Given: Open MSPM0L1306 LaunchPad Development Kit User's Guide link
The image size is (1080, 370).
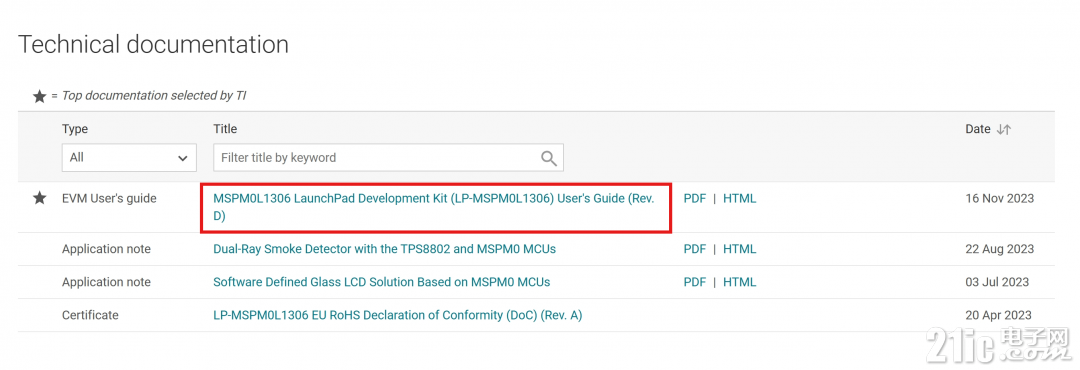Looking at the screenshot, I should pos(433,207).
